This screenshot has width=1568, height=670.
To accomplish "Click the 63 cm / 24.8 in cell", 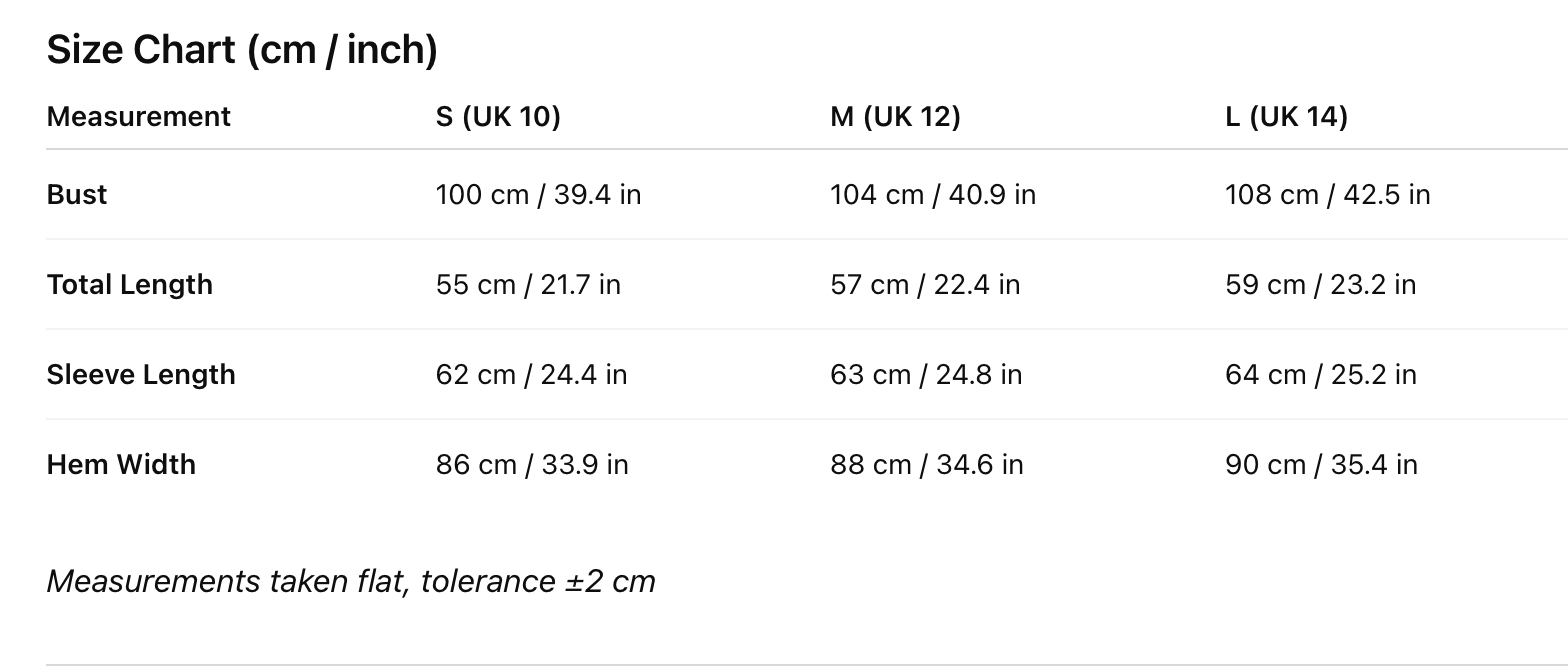I will (x=926, y=375).
